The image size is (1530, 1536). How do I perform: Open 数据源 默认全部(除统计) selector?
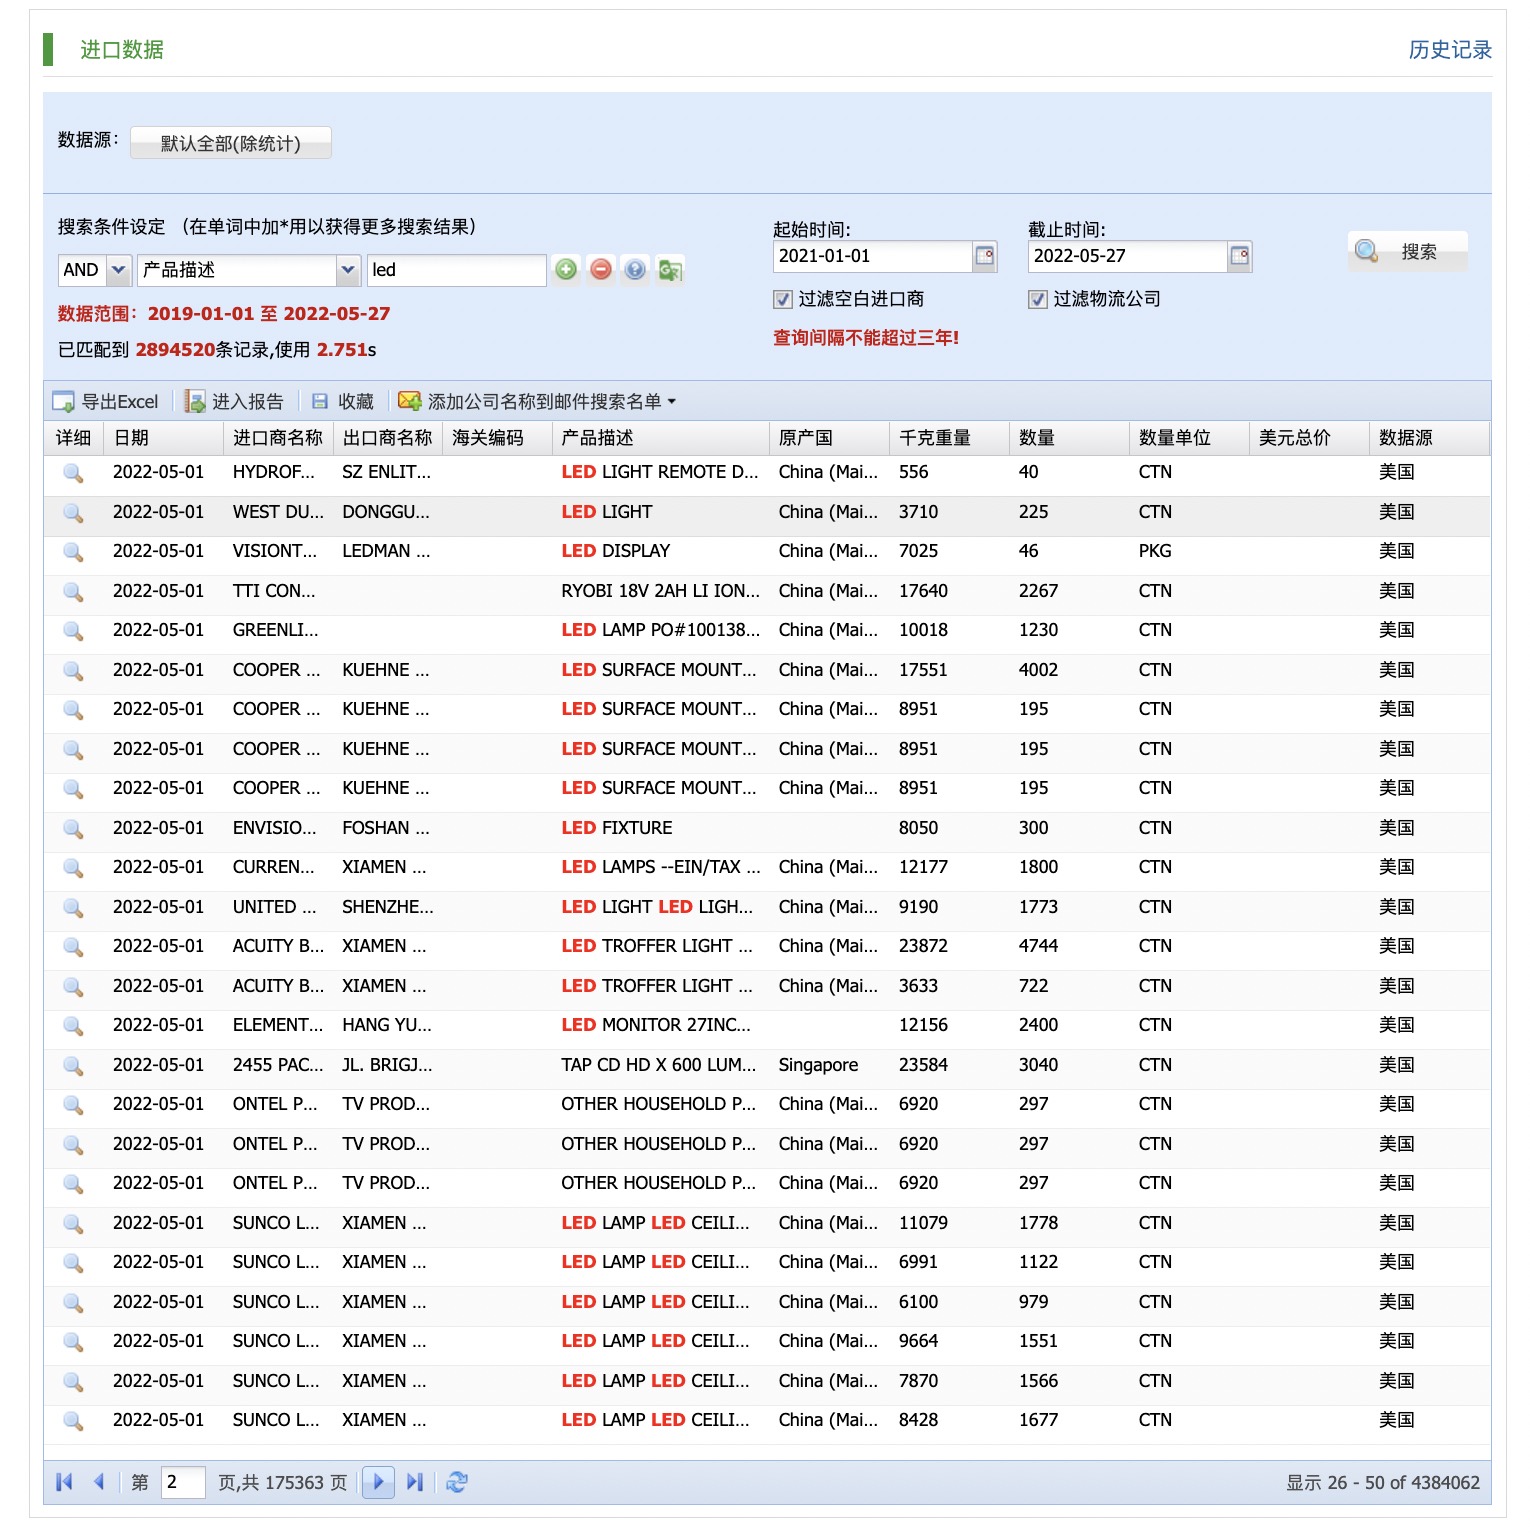pyautogui.click(x=231, y=143)
